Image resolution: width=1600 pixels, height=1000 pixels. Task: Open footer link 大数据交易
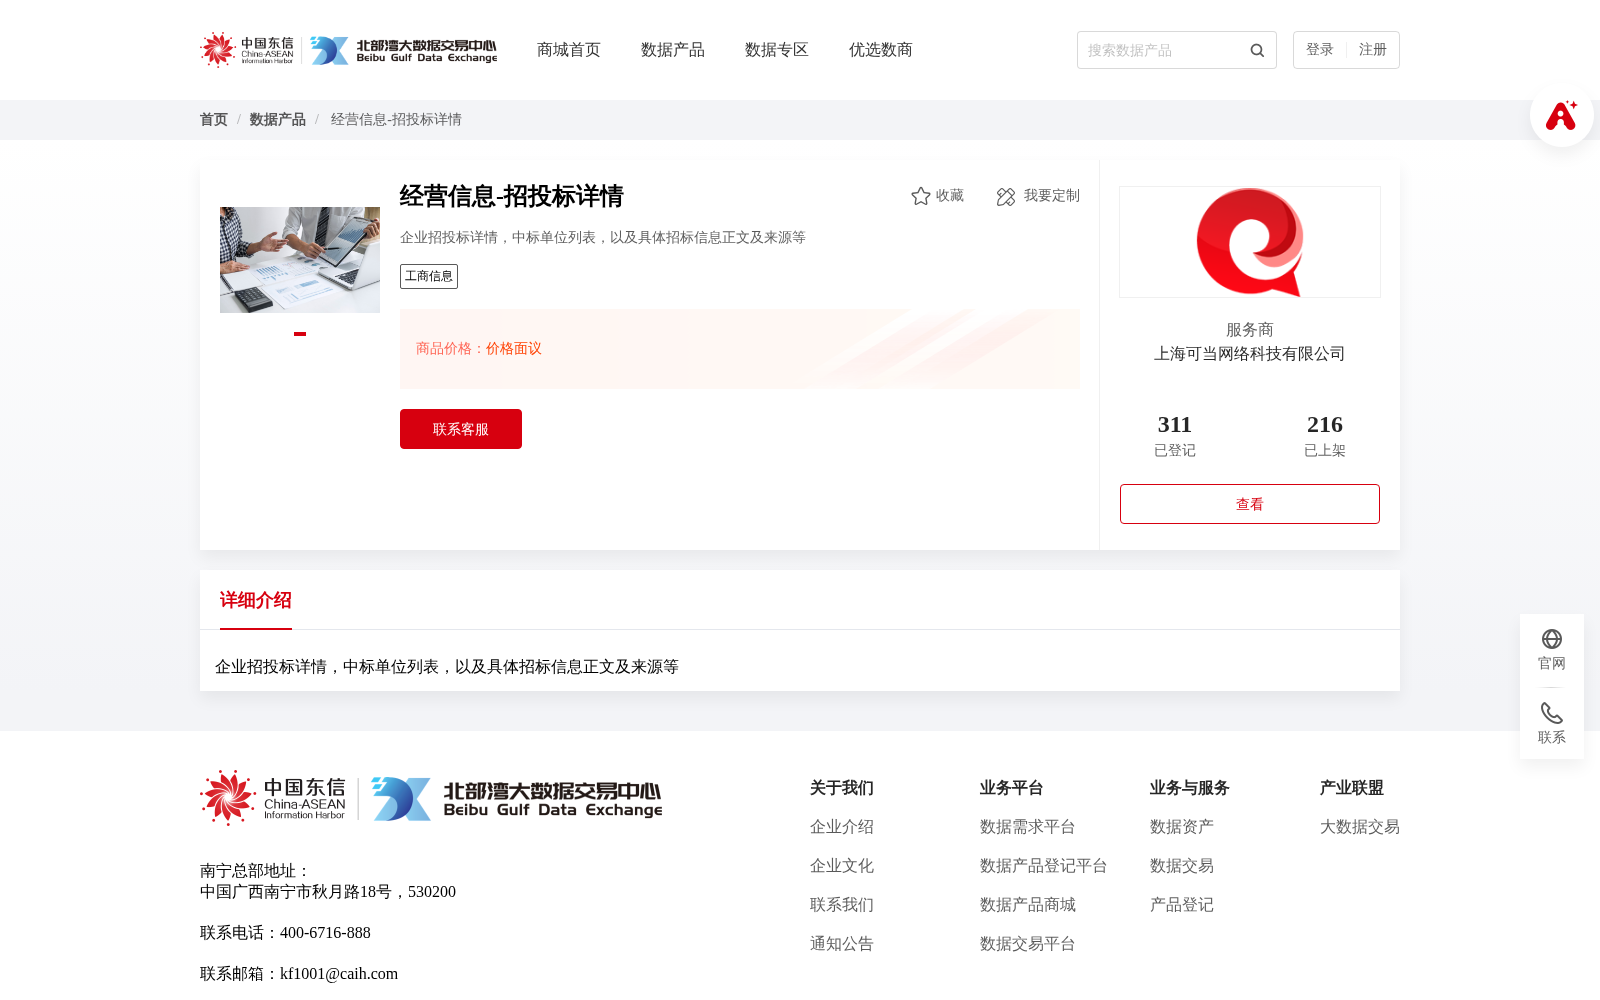coord(1360,827)
